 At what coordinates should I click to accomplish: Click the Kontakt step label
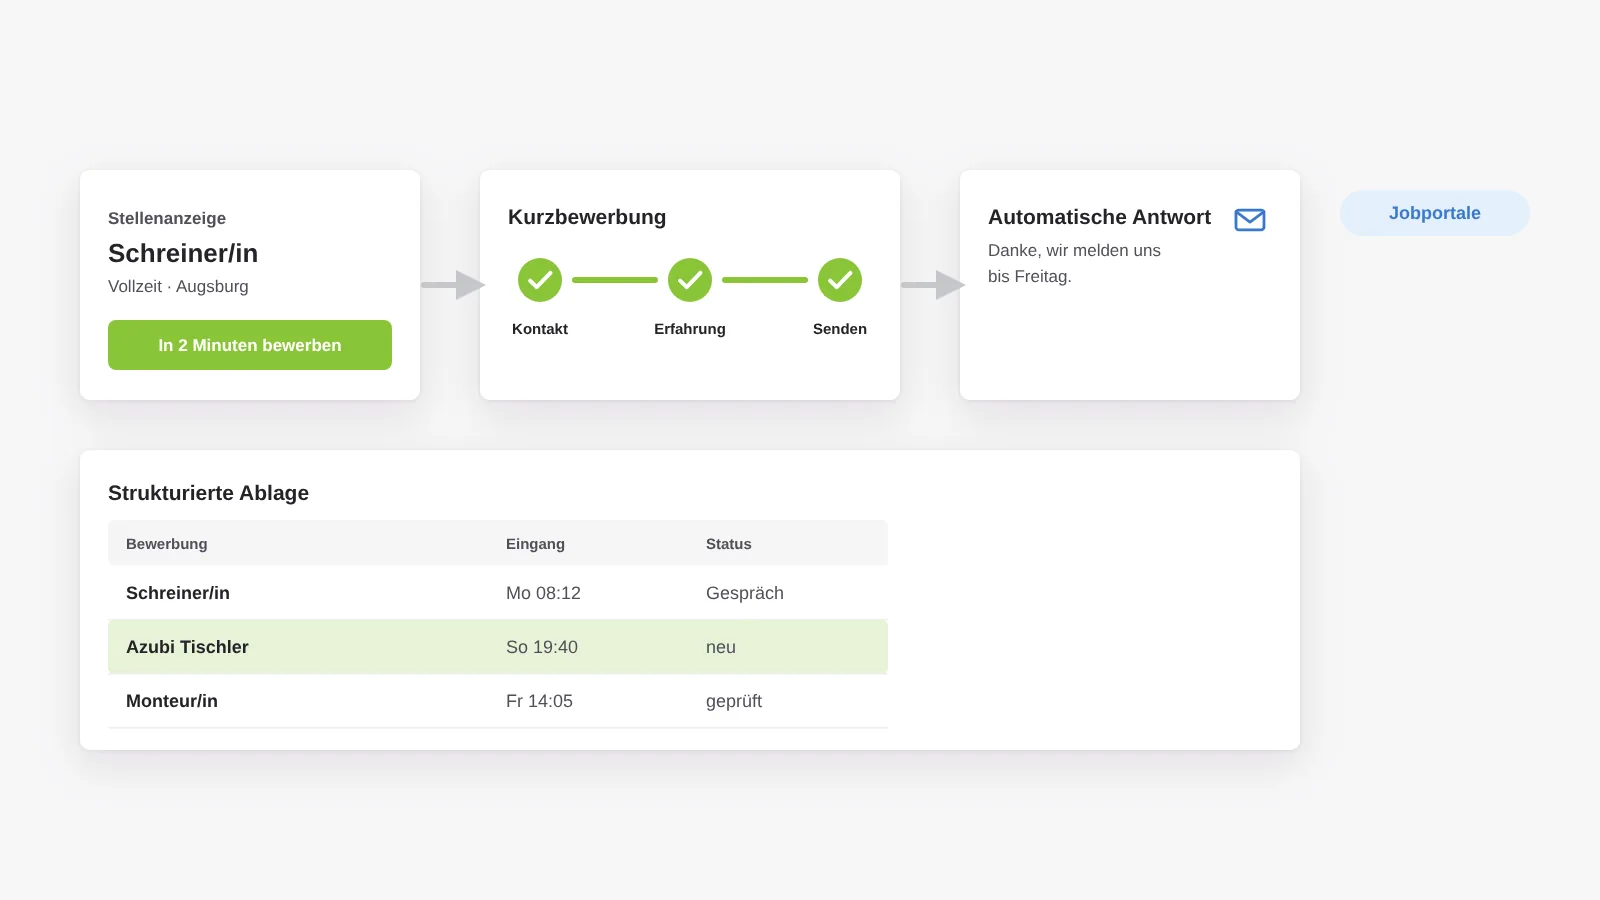click(540, 329)
